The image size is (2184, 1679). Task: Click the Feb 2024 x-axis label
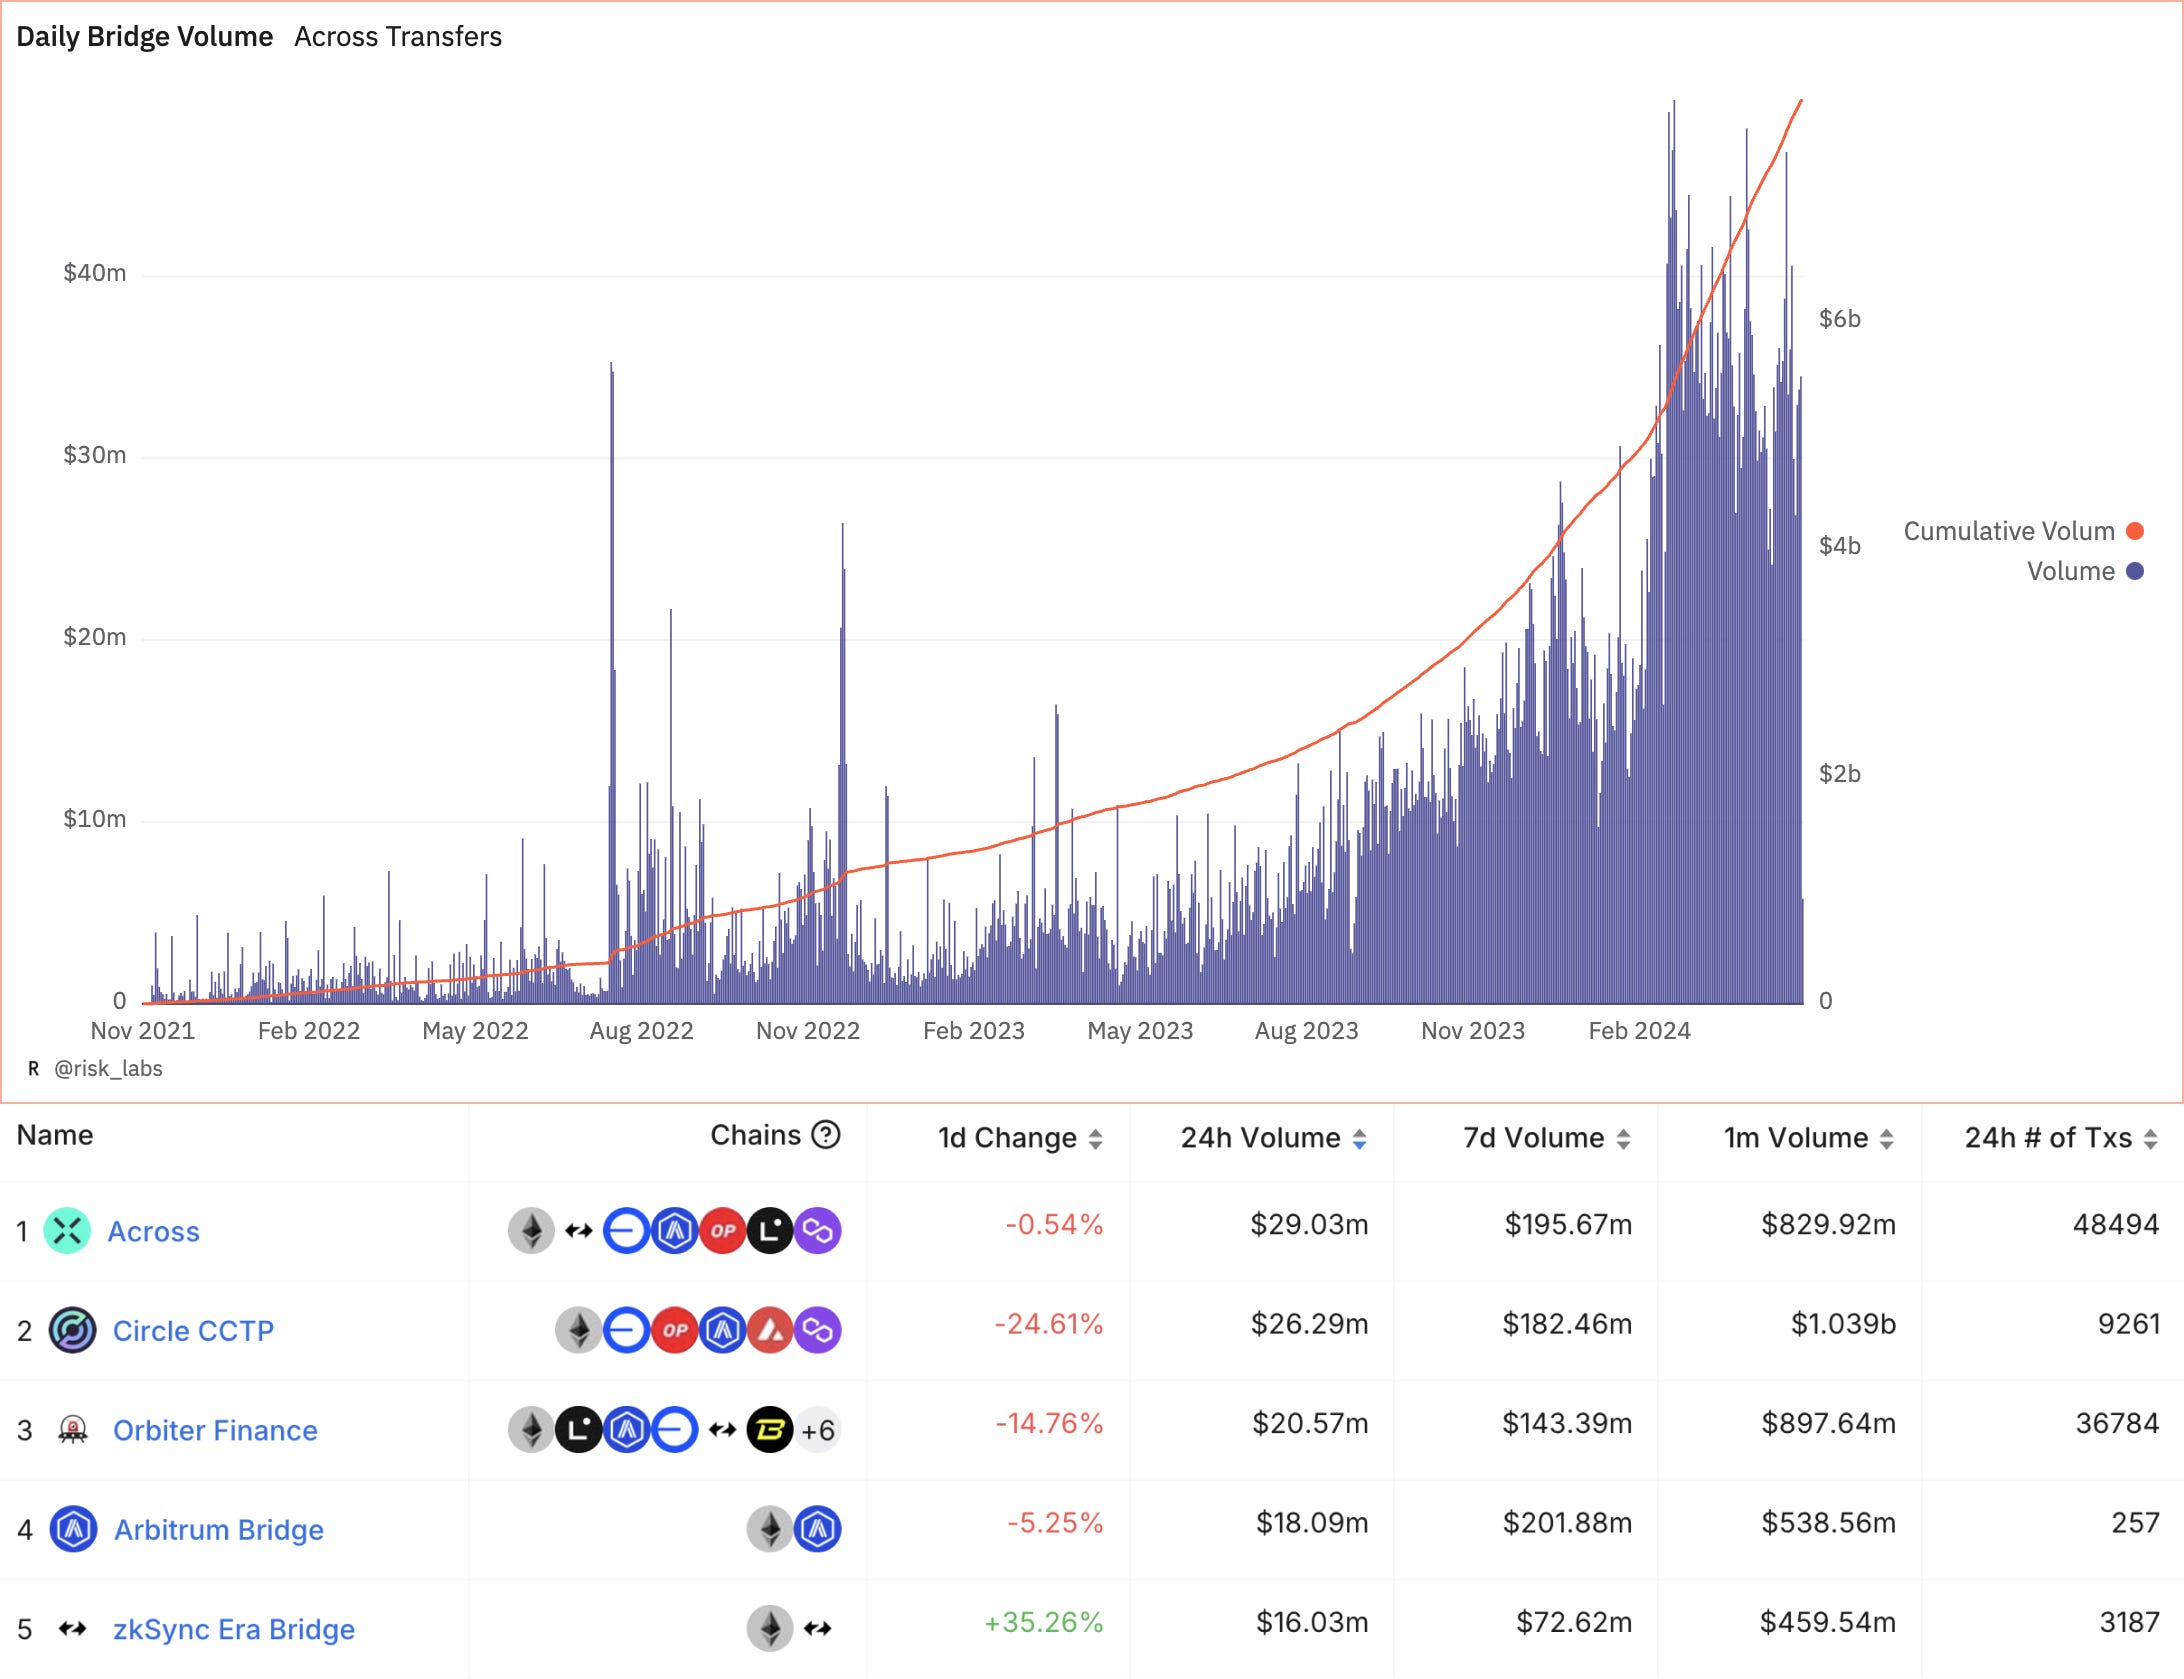[x=1640, y=1031]
